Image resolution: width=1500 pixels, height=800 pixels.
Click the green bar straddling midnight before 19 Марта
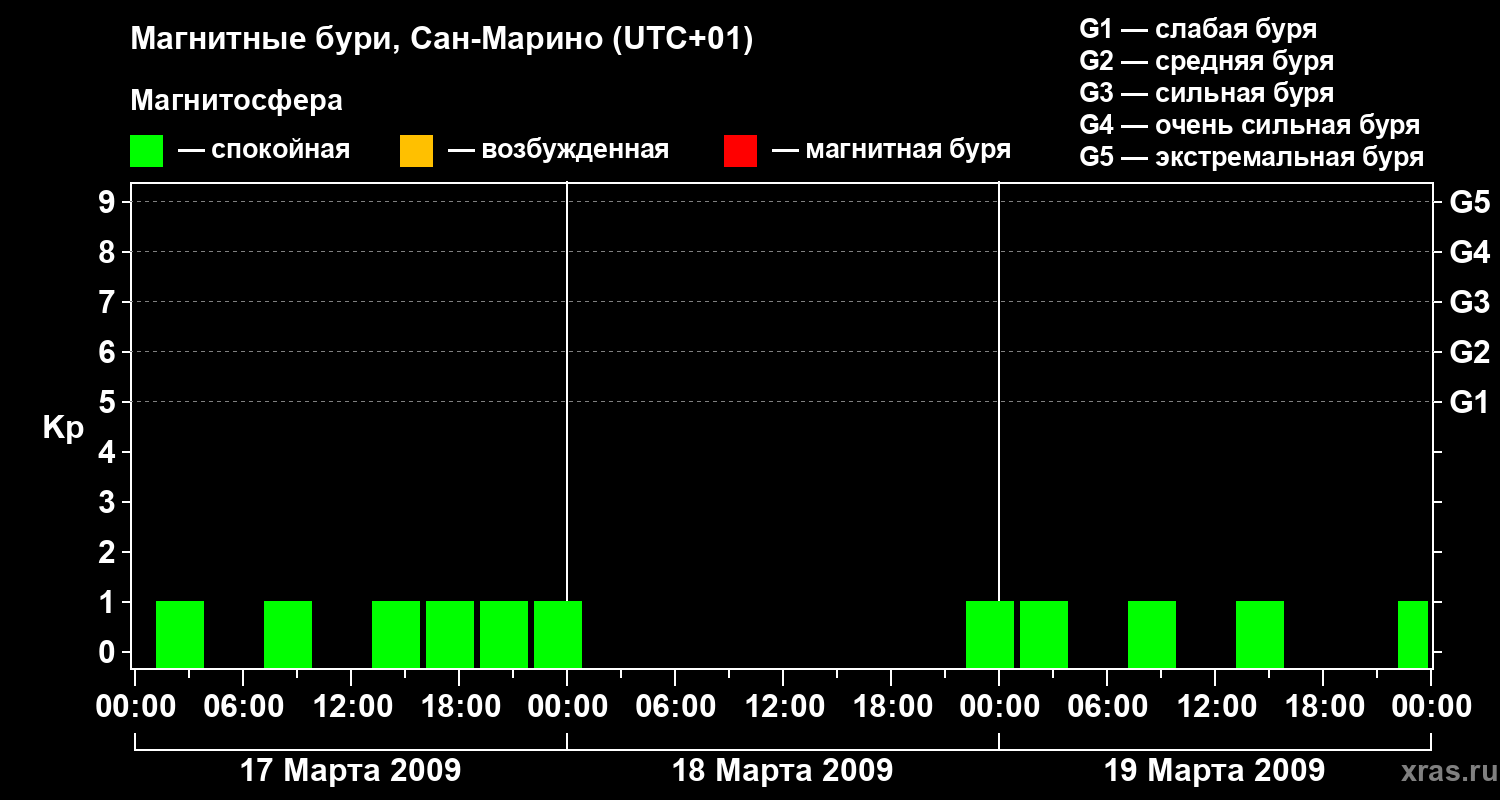click(990, 634)
